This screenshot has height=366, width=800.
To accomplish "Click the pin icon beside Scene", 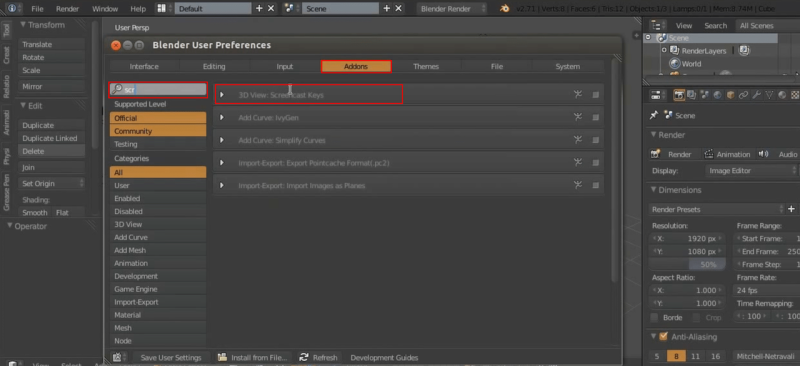I will 654,116.
